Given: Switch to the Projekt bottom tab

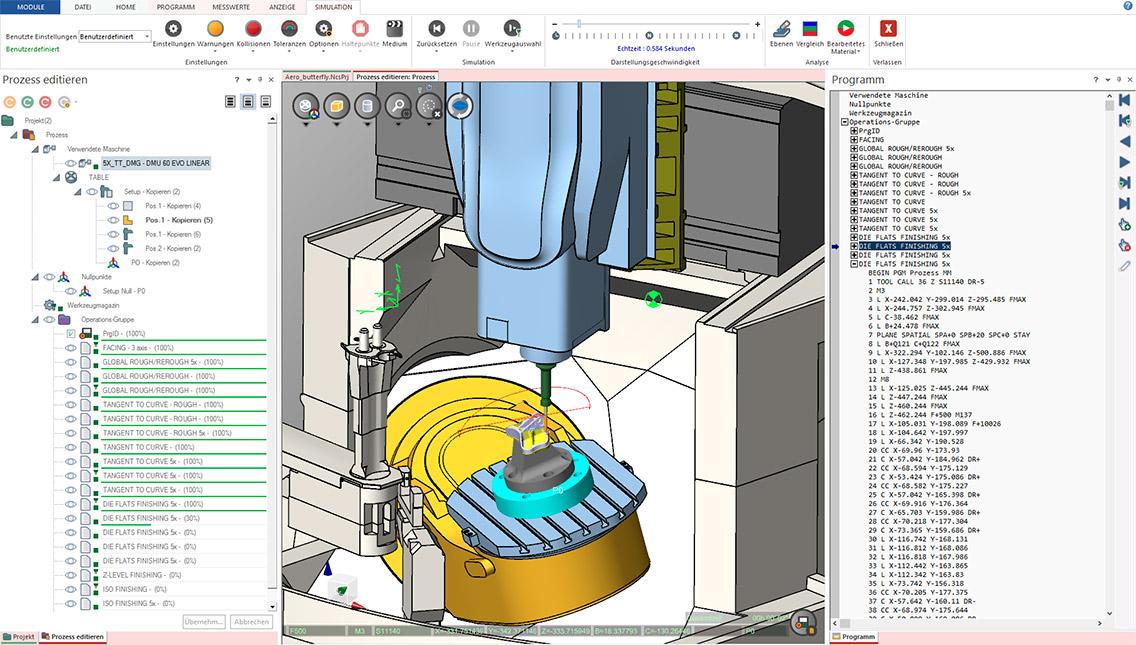Looking at the screenshot, I should (18, 636).
